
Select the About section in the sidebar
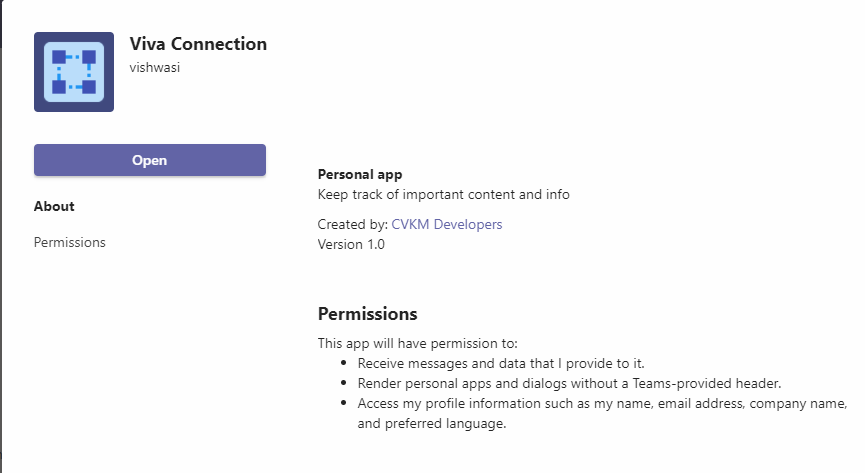pyautogui.click(x=54, y=206)
